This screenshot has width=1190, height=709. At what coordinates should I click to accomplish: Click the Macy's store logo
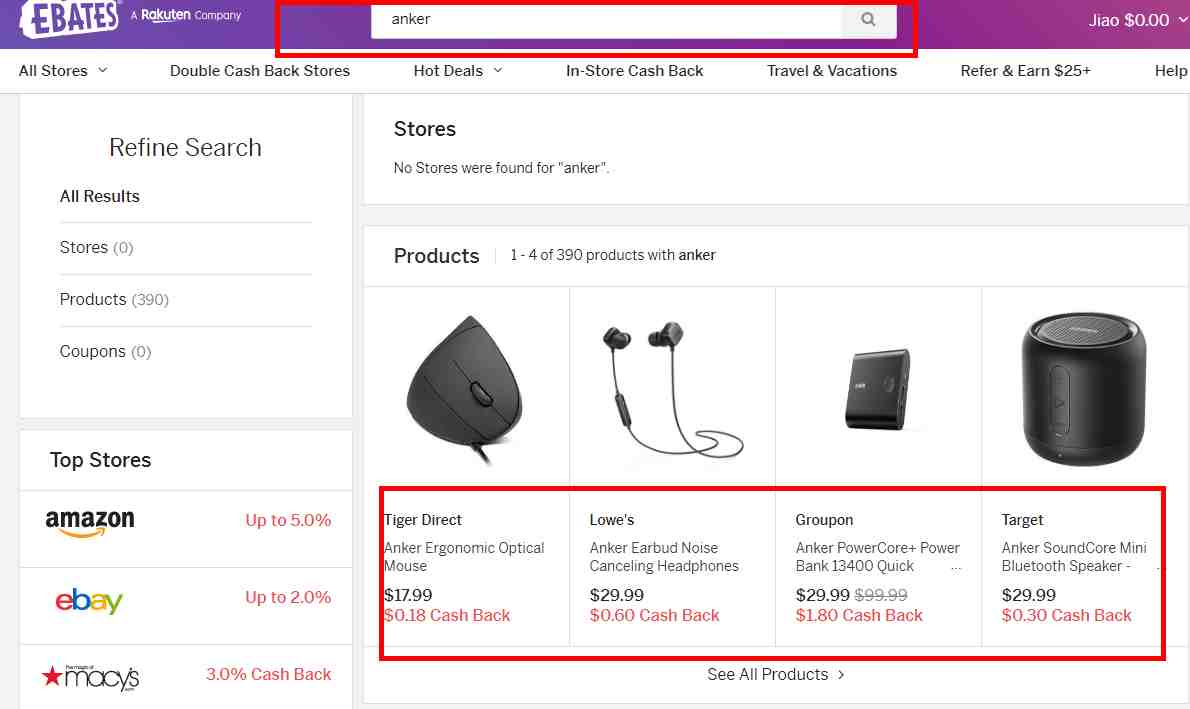click(91, 677)
